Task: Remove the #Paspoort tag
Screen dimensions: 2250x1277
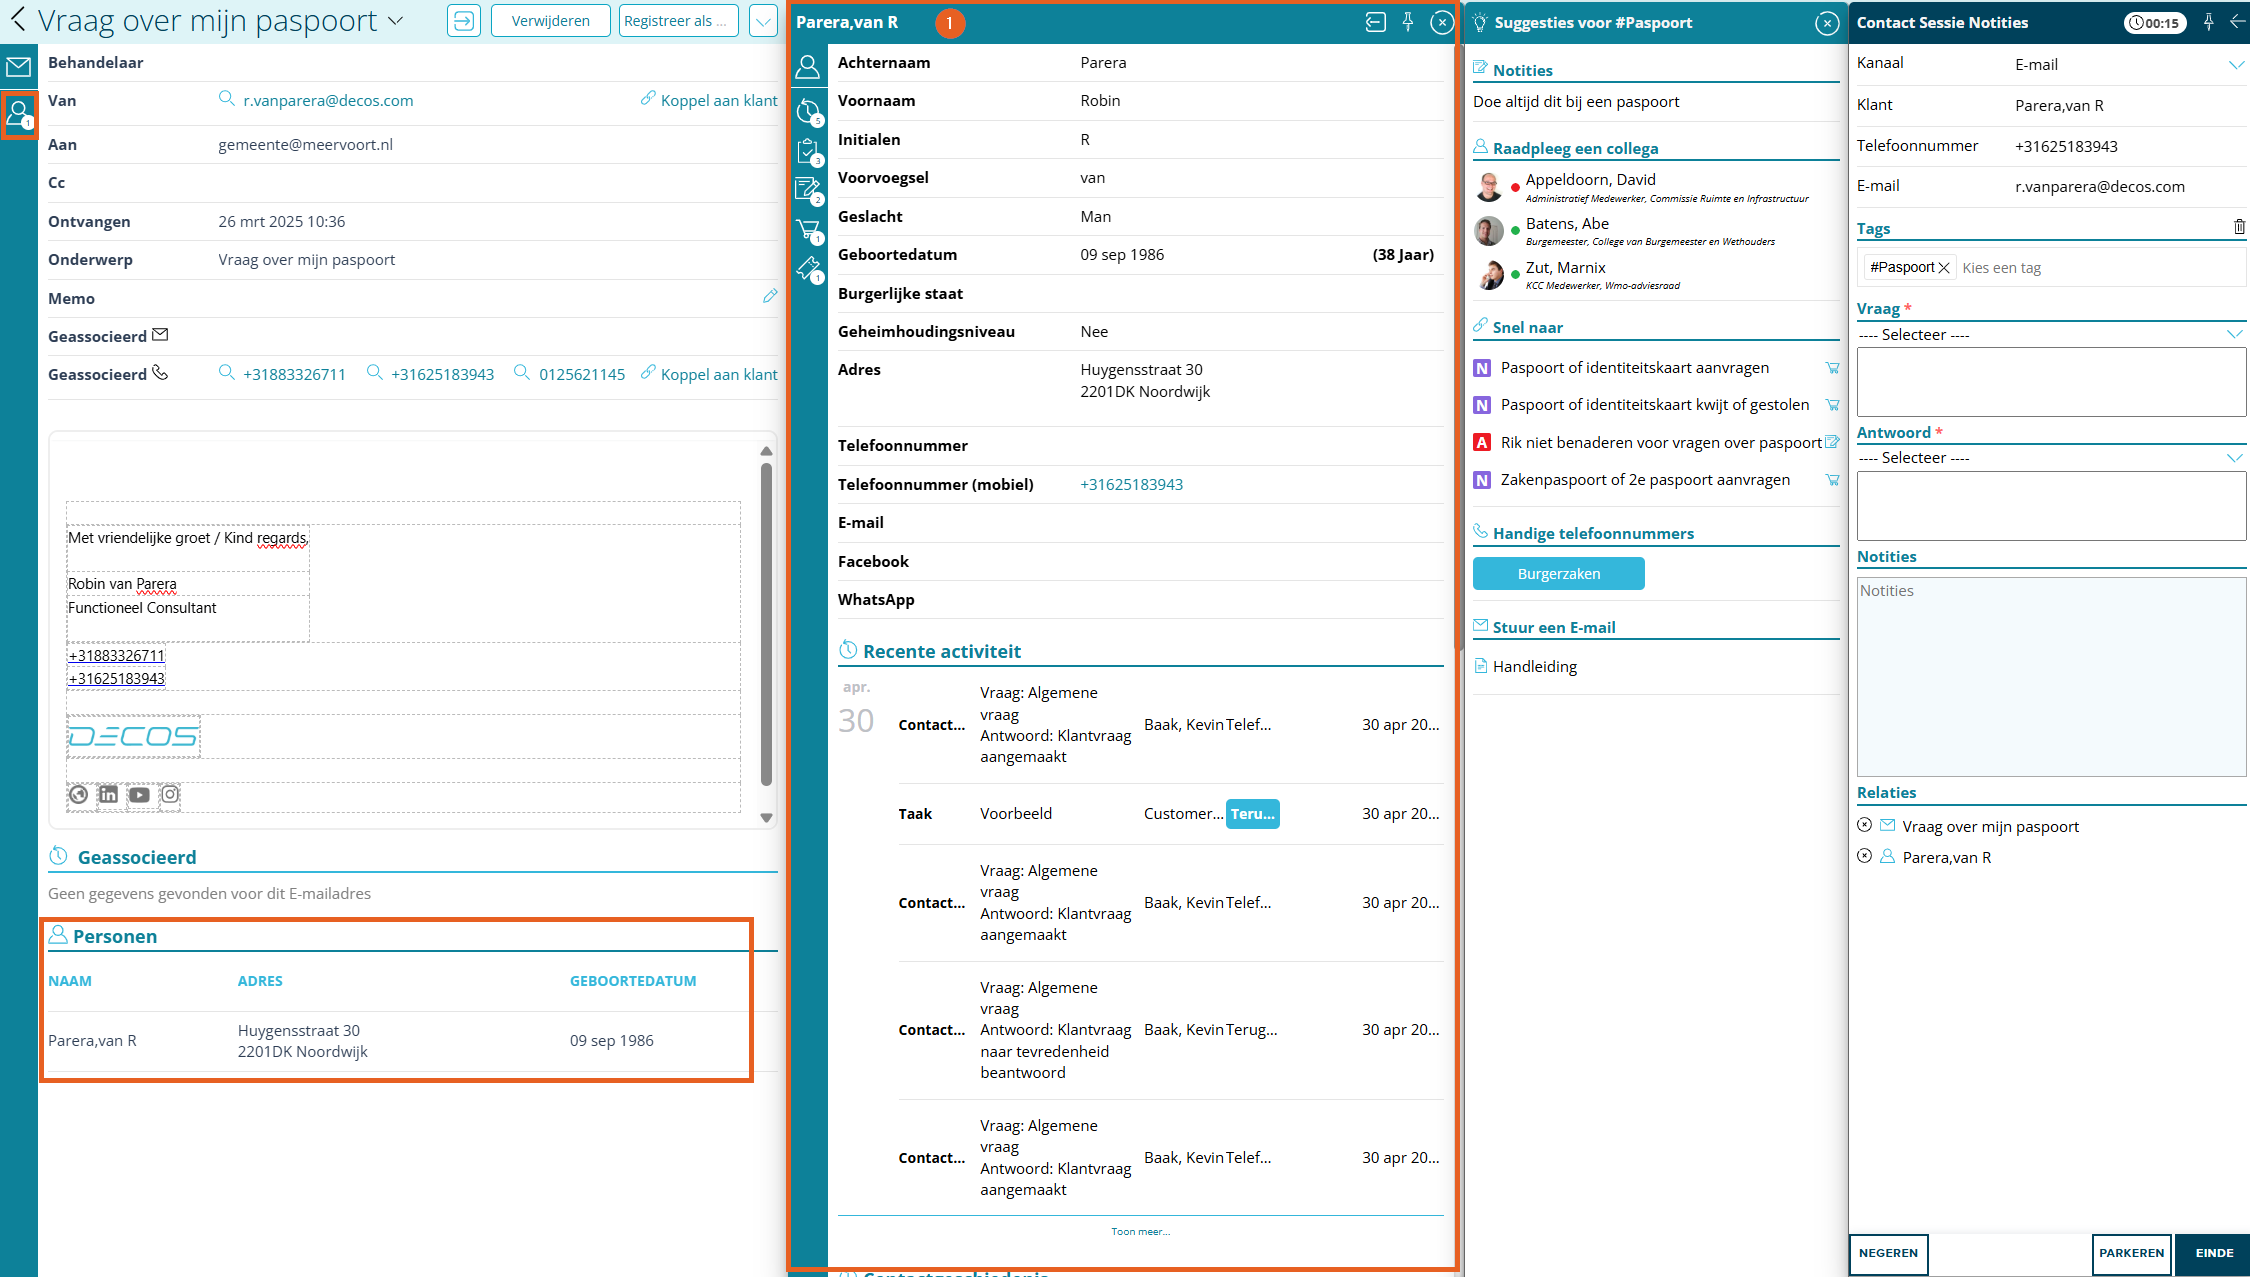Action: [1944, 267]
